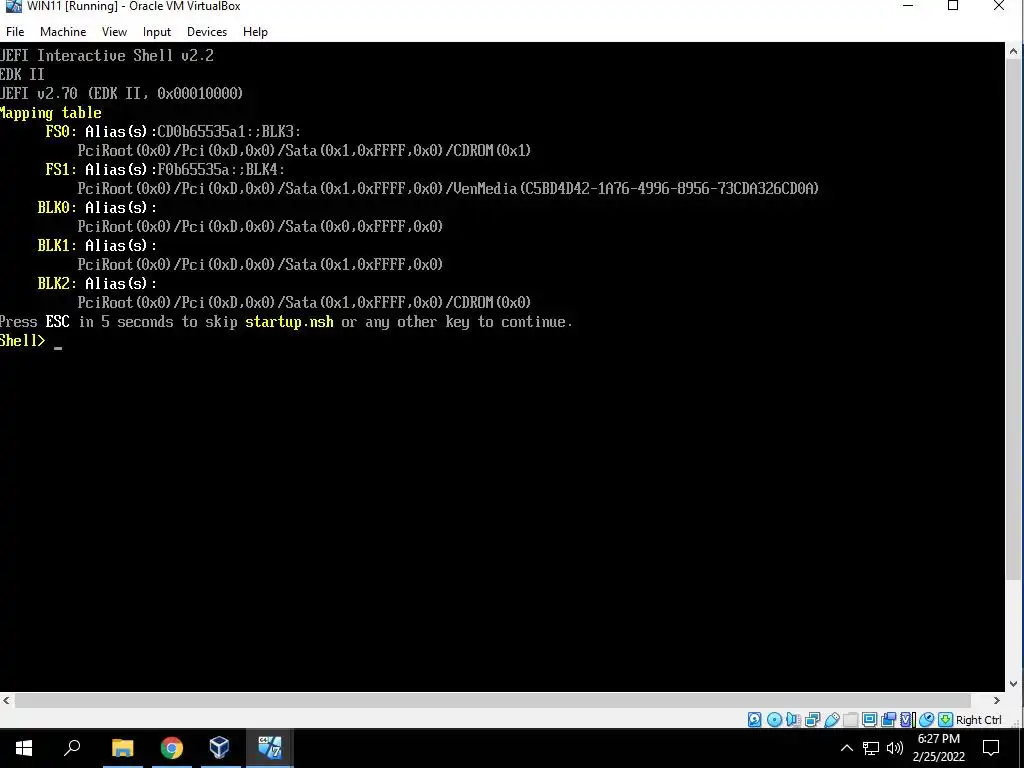Open File Explorer from the taskbar
The image size is (1024, 768).
(122, 748)
